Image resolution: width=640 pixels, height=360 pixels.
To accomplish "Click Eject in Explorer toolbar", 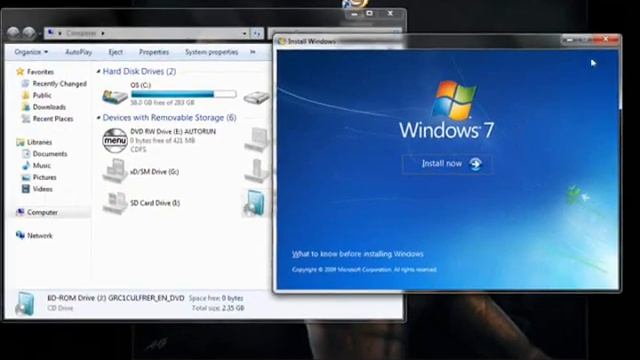I will click(x=116, y=52).
